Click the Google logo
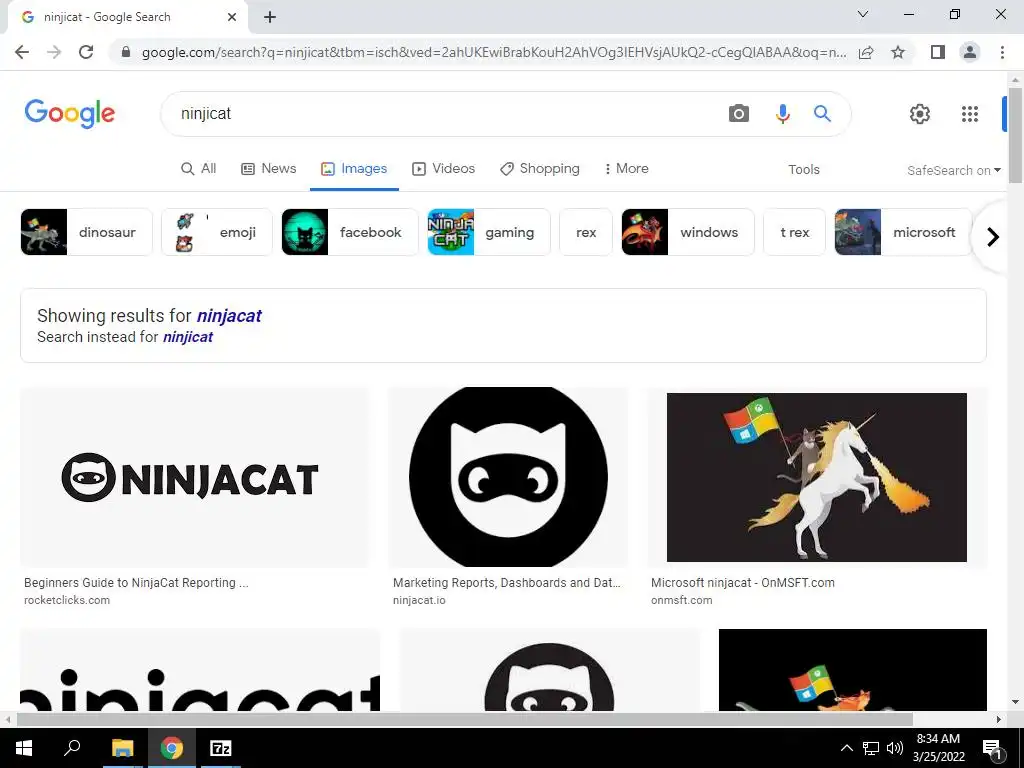 70,114
